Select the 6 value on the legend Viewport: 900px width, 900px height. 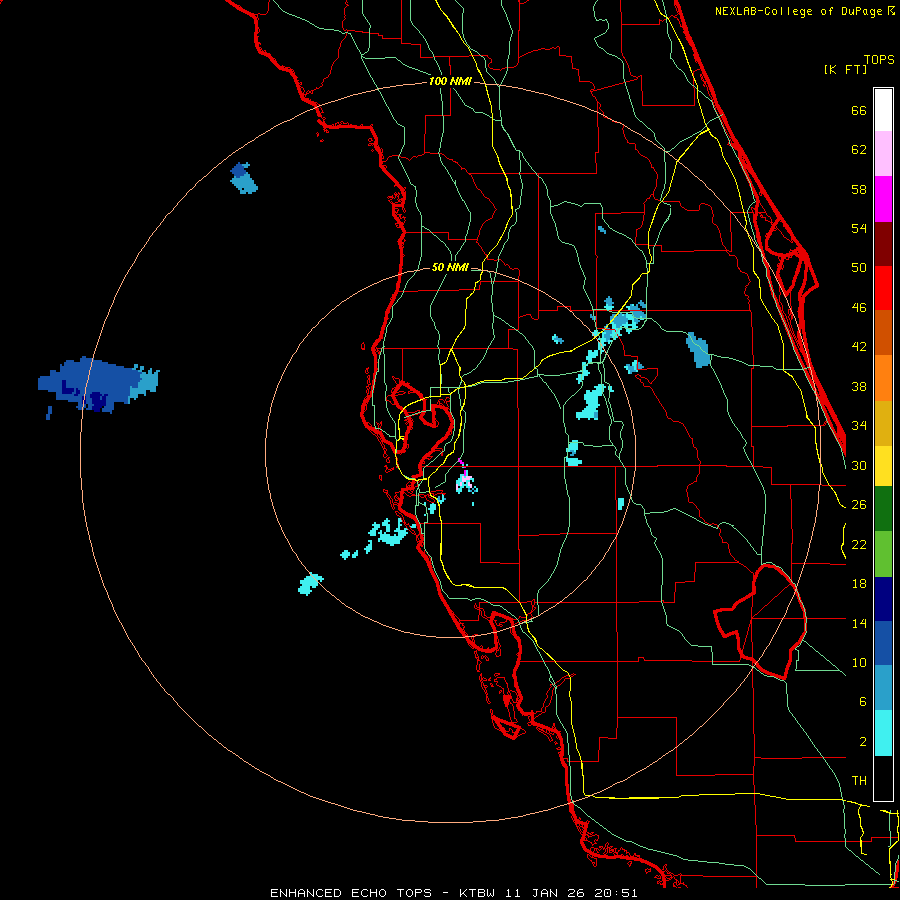tap(863, 702)
